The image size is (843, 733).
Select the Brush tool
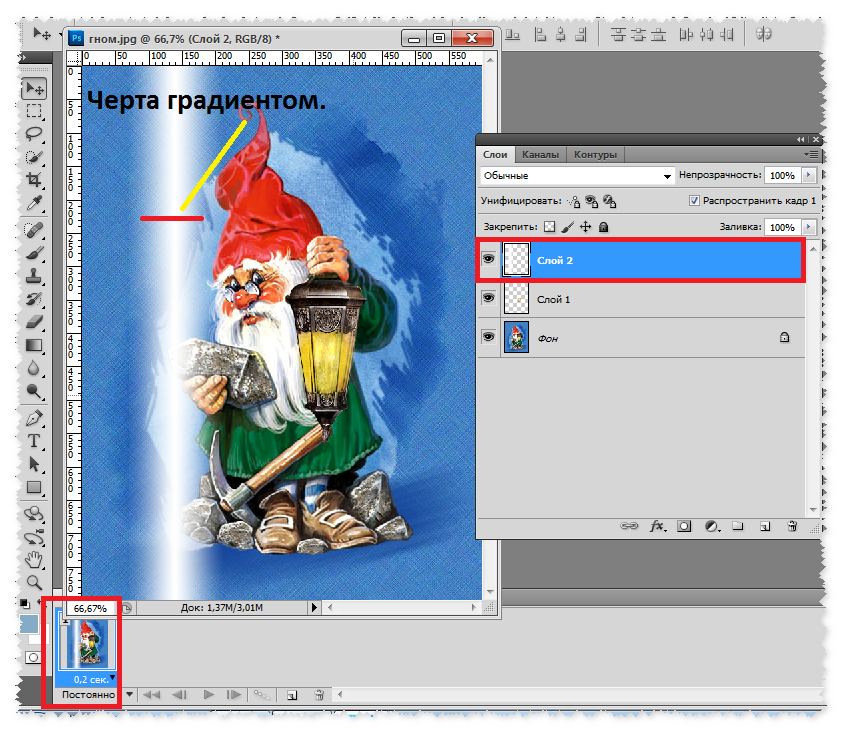click(x=34, y=253)
